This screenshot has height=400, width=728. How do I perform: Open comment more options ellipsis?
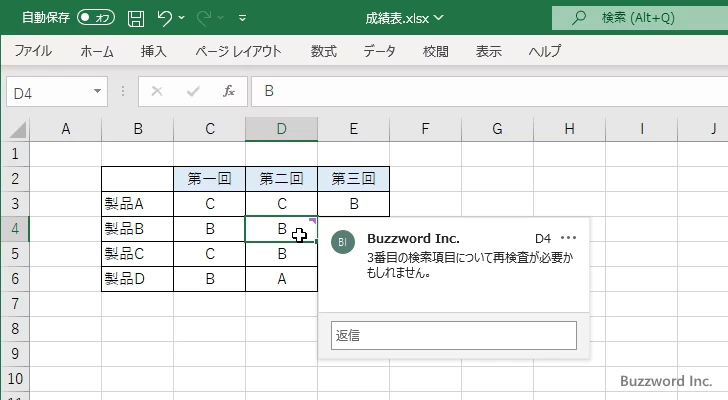pos(569,238)
